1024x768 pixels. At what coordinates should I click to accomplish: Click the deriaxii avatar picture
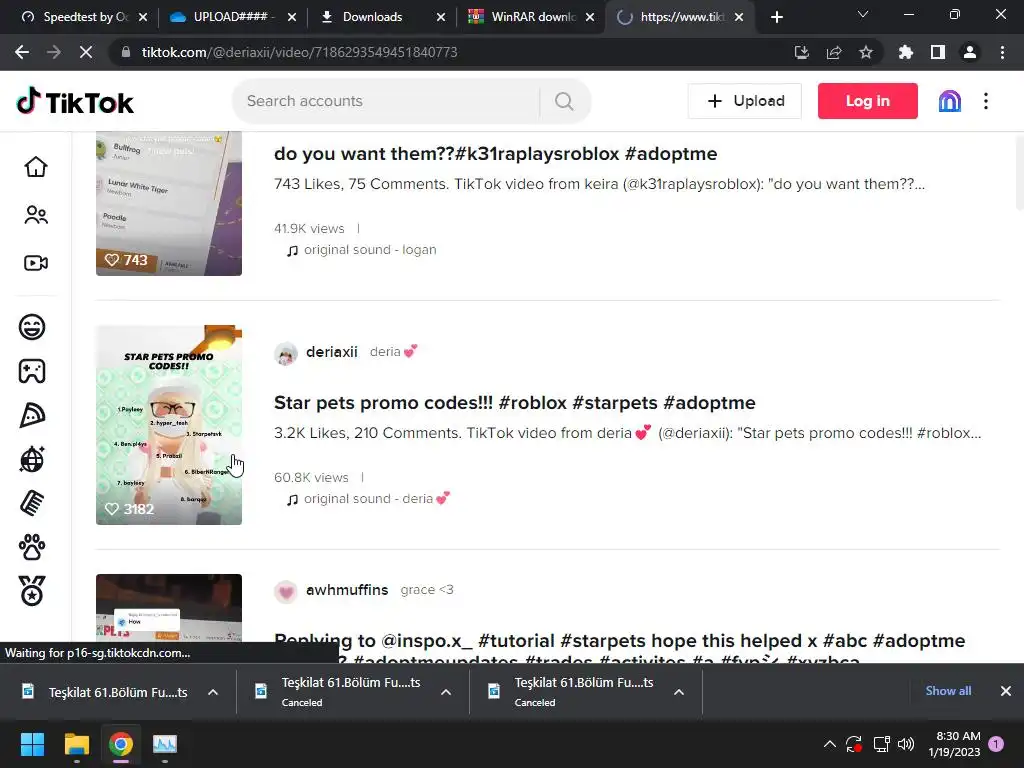click(x=285, y=353)
